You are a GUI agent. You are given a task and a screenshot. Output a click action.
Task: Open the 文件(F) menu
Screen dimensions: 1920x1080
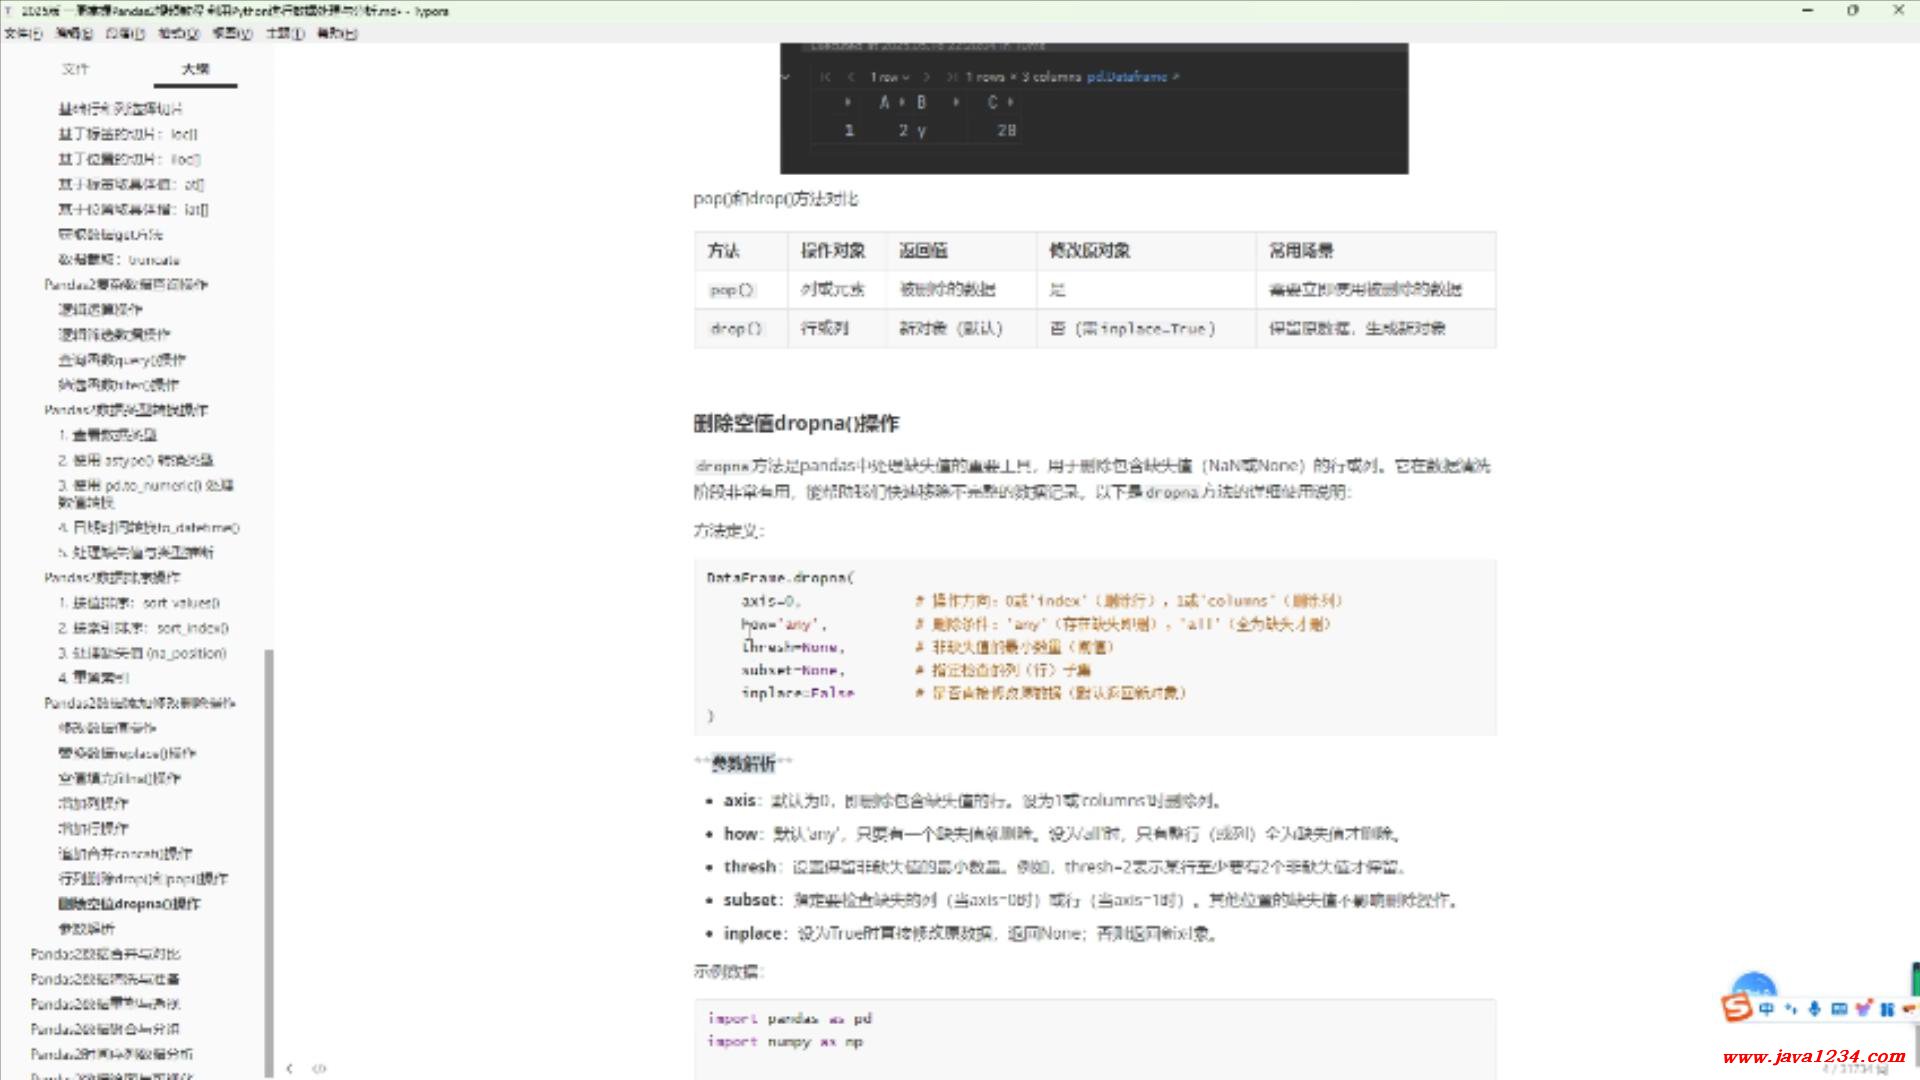click(x=23, y=33)
